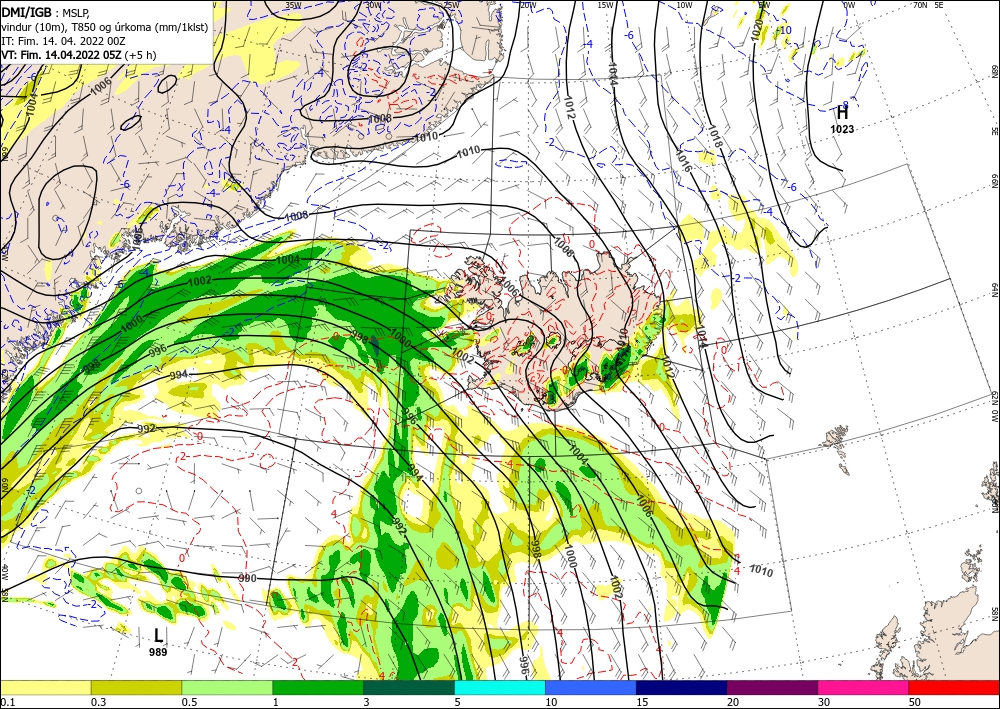Screen dimensions: 1000x709
Task: Click the '0.5' legend scale value
Action: [188, 702]
